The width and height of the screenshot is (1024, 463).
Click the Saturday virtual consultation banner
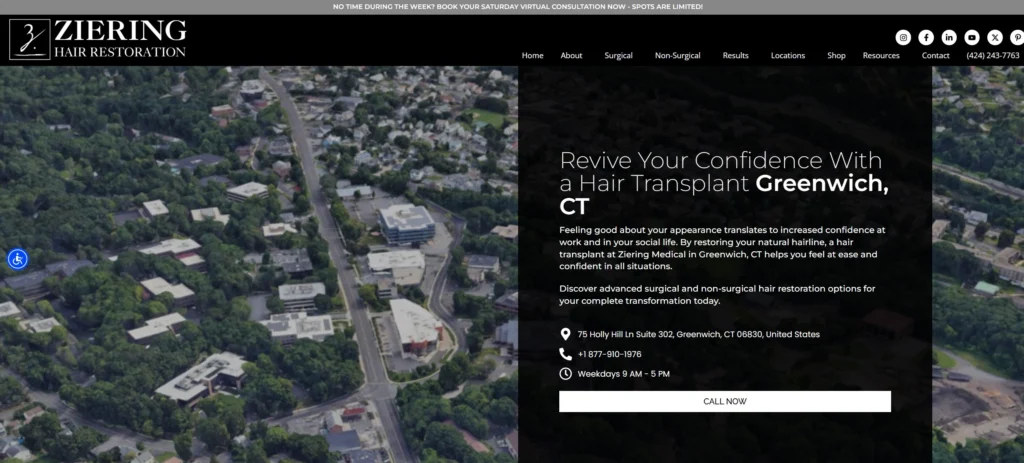click(518, 7)
